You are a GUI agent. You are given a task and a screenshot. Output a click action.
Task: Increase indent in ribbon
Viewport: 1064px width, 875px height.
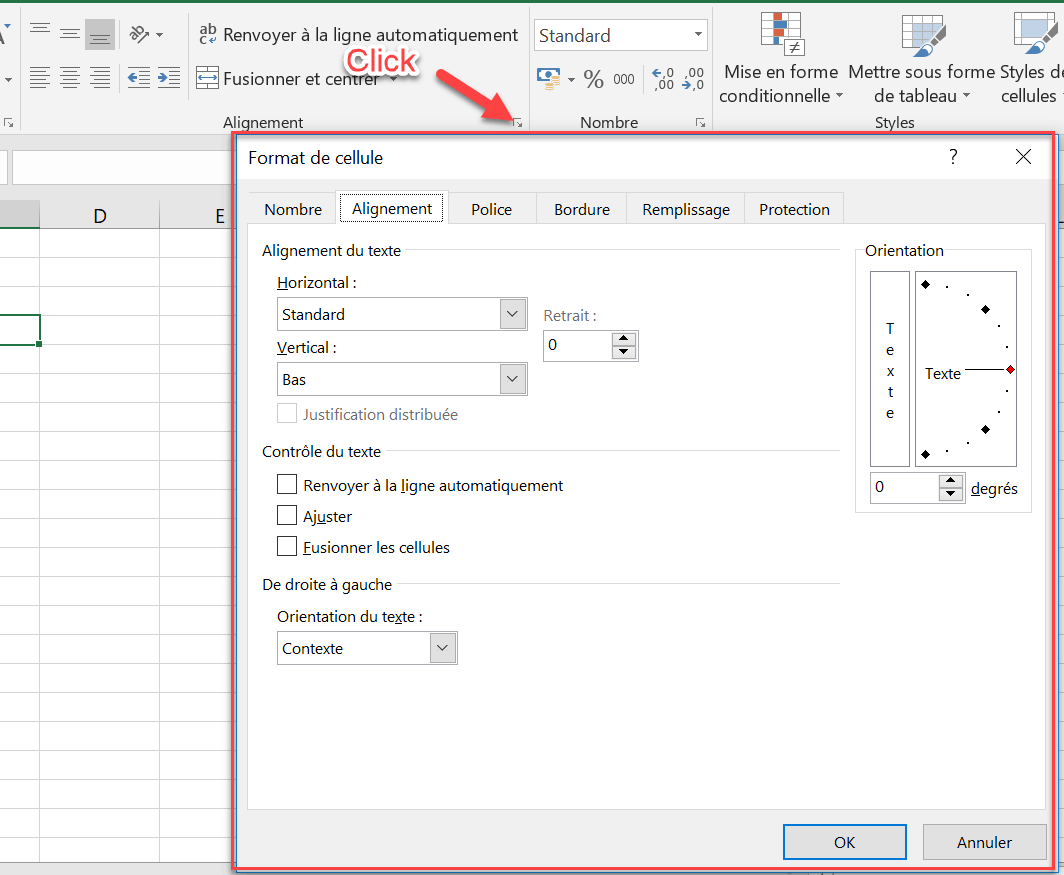[169, 78]
